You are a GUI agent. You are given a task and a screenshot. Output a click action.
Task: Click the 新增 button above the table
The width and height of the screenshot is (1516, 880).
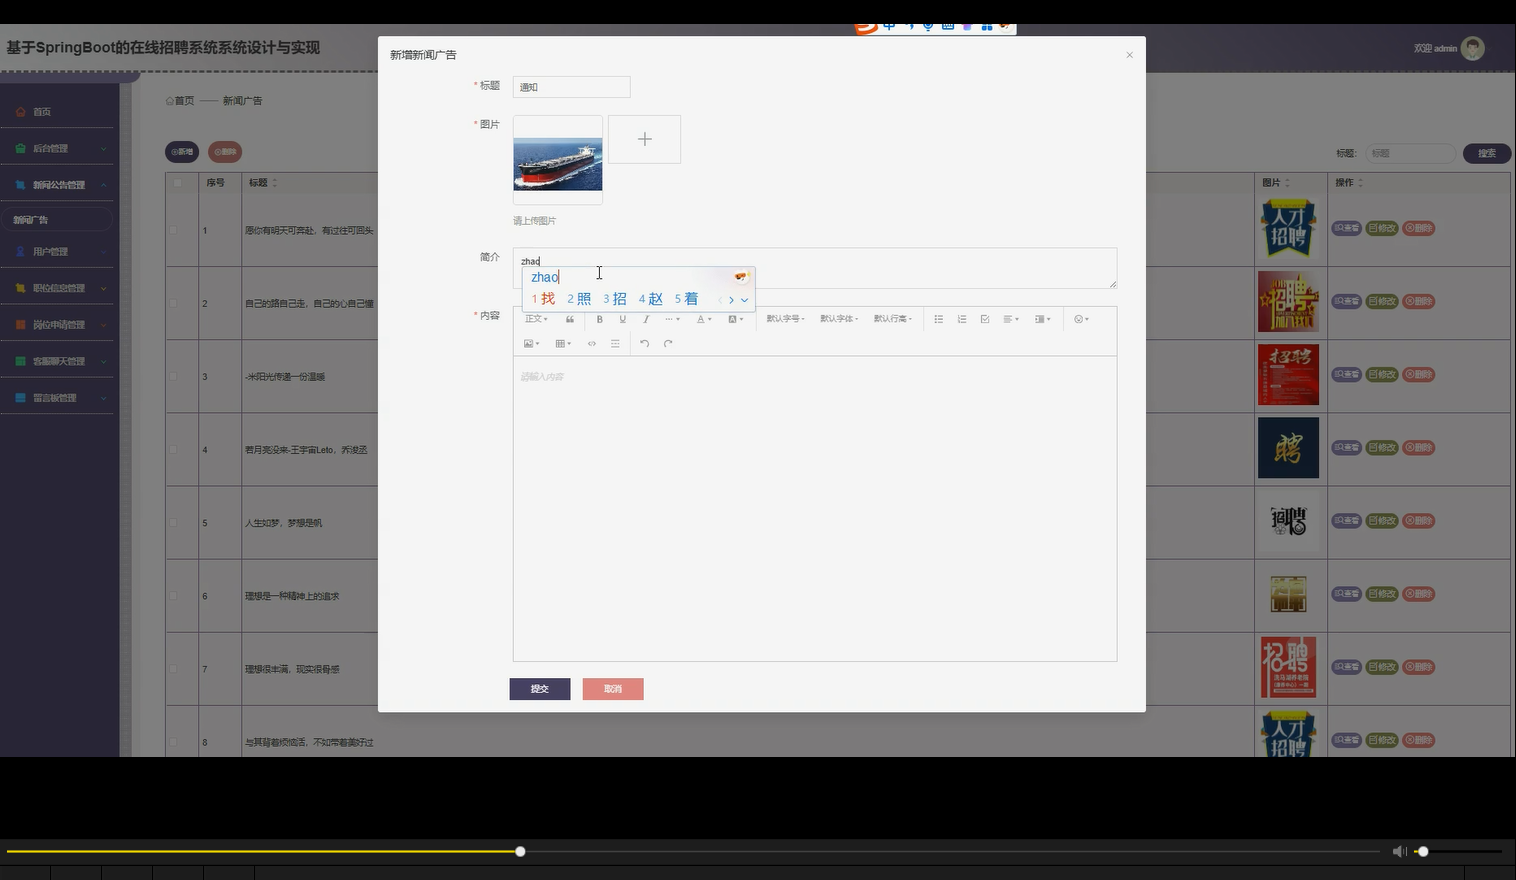pos(182,152)
